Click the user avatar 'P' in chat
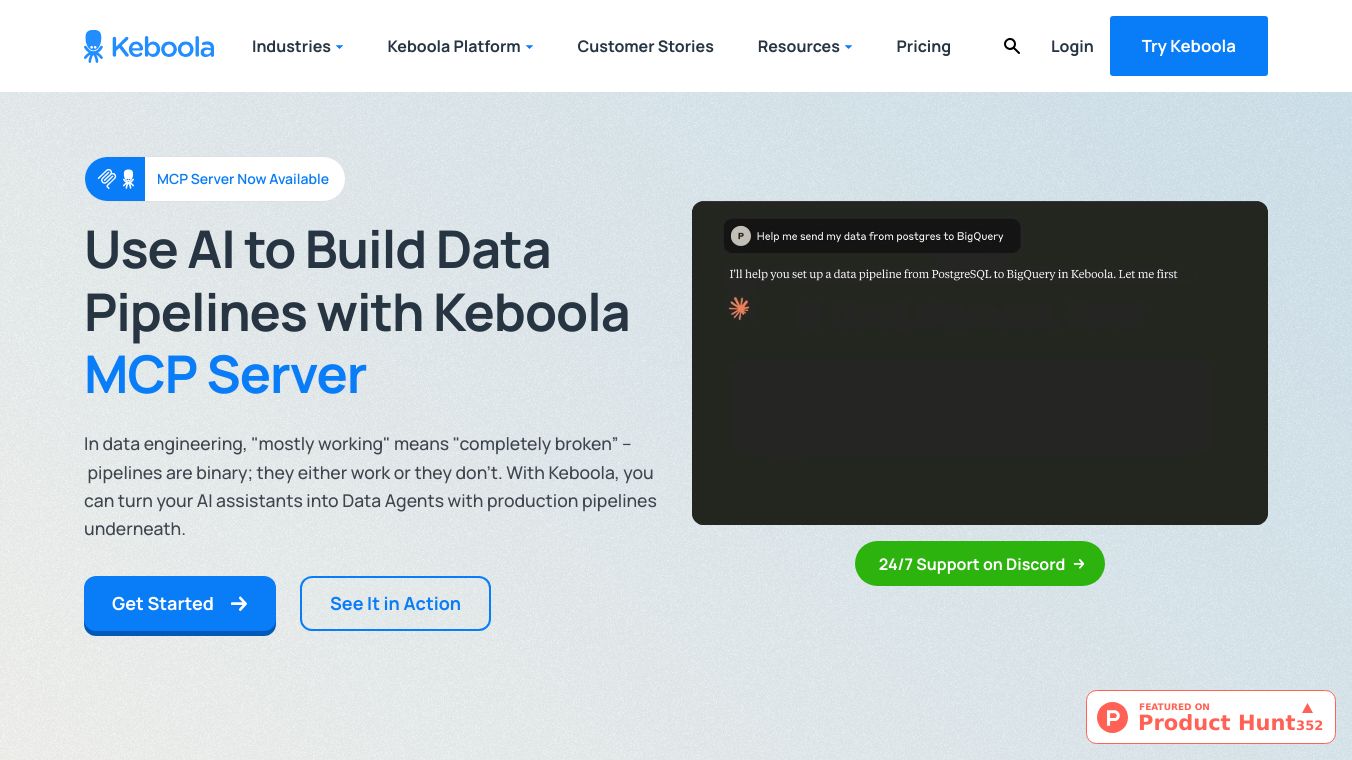The image size is (1352, 760). pyautogui.click(x=740, y=236)
